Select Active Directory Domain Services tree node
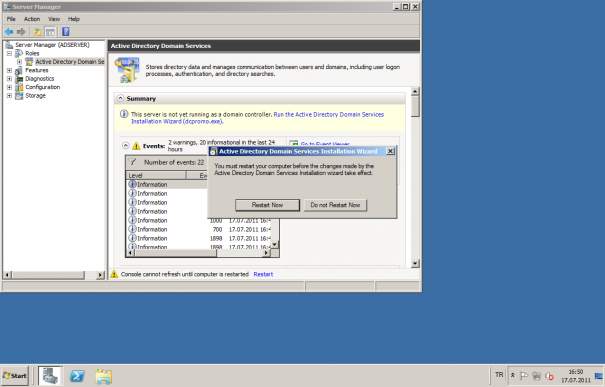The height and width of the screenshot is (387, 605). tap(69, 62)
